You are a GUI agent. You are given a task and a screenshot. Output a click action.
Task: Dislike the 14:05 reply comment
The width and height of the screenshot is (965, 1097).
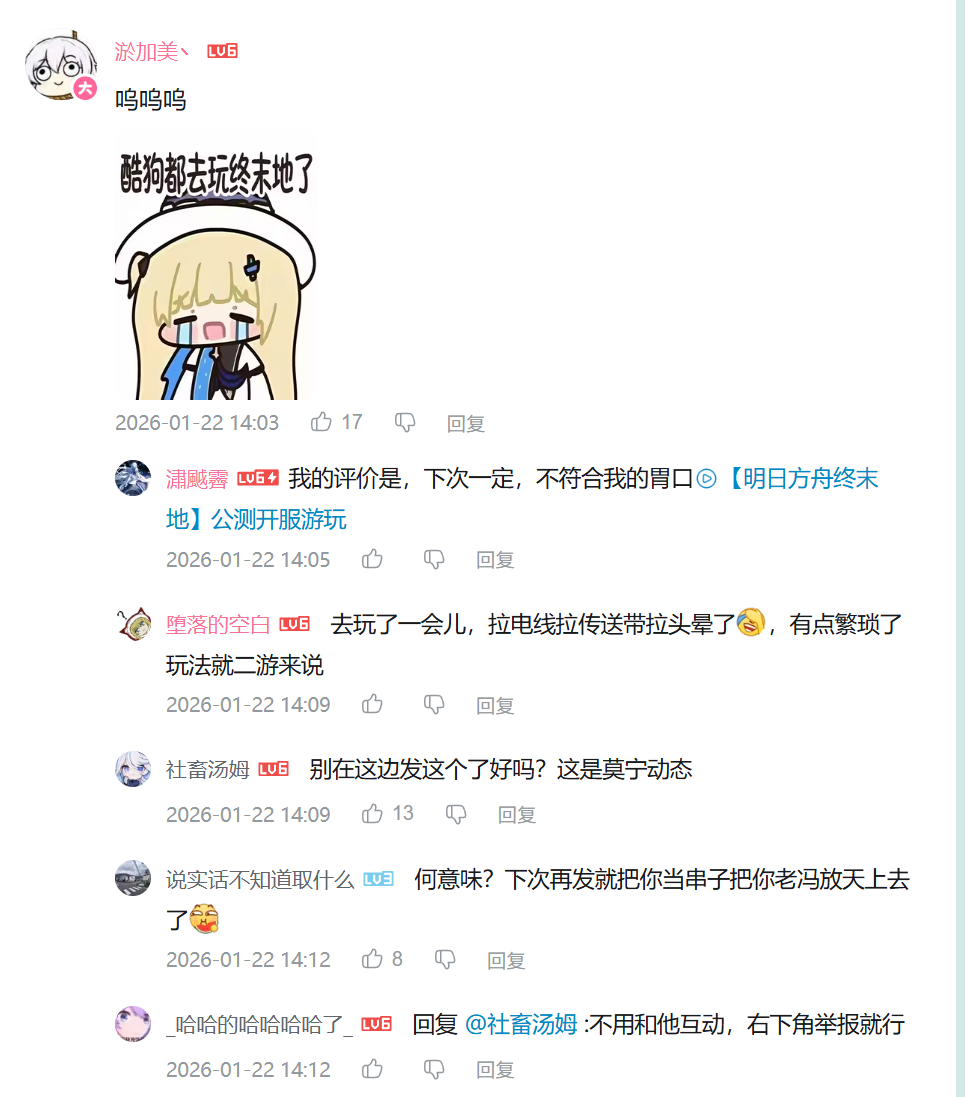(x=435, y=560)
